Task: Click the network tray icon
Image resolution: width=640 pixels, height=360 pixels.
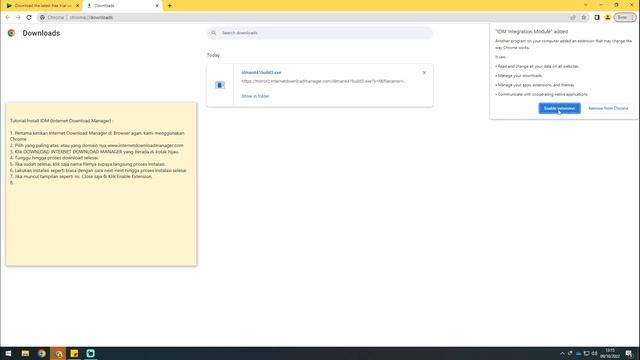Action: pos(587,353)
